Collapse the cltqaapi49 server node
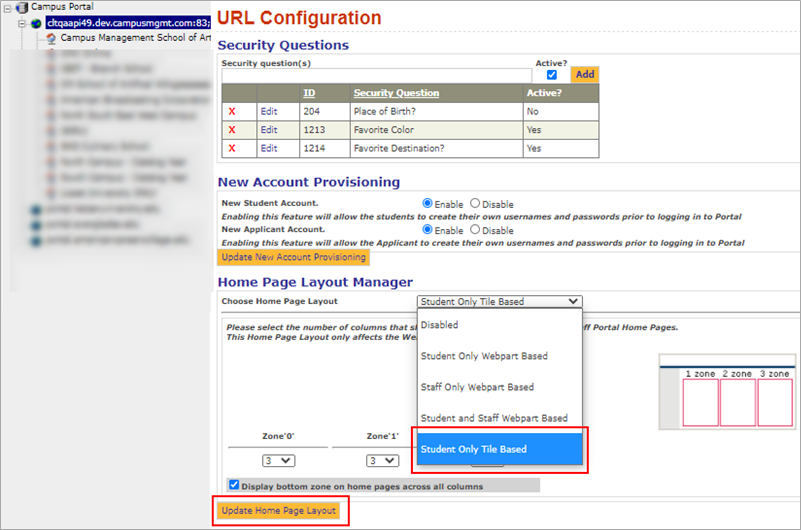Viewport: 801px width, 530px height. click(21, 23)
